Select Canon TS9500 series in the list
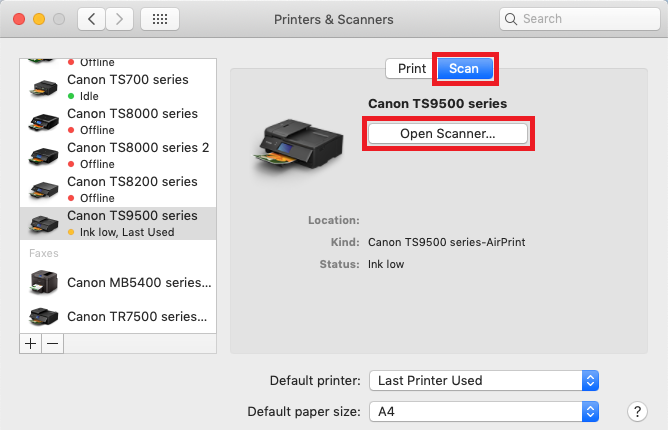This screenshot has height=430, width=668. tap(132, 222)
